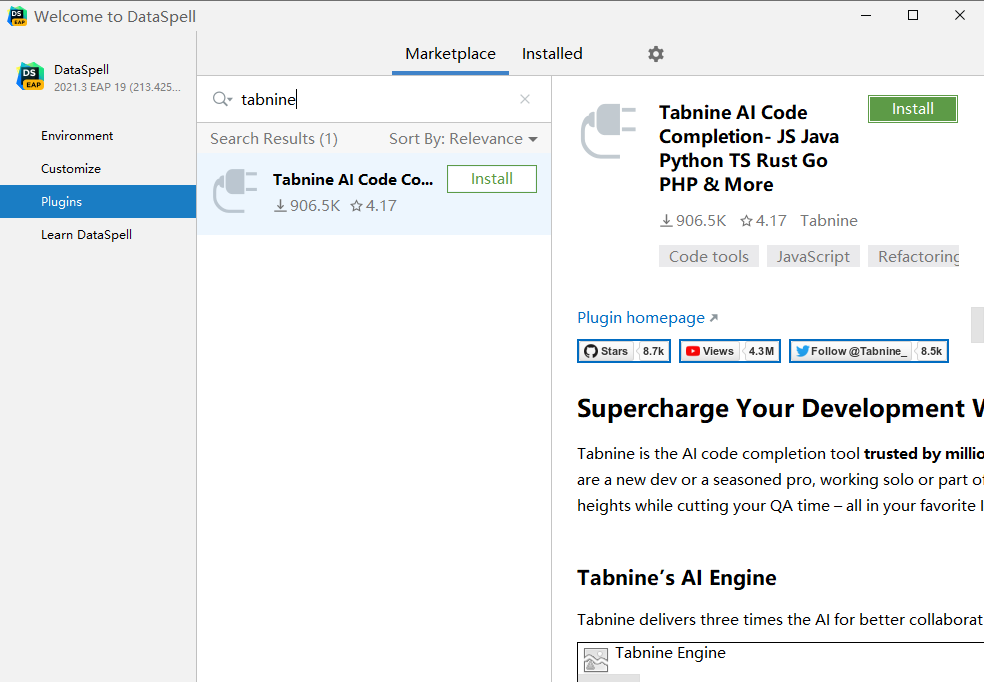Click the DataSpell logo in the sidebar
Image resolution: width=984 pixels, height=682 pixels.
[x=30, y=77]
